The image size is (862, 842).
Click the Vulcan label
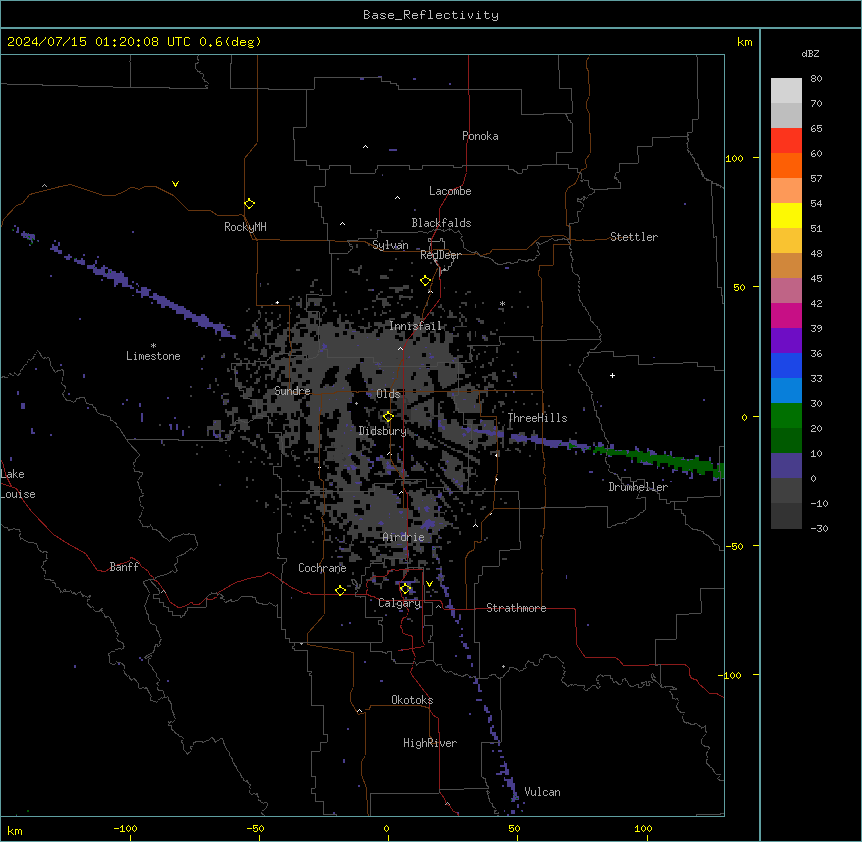click(543, 792)
